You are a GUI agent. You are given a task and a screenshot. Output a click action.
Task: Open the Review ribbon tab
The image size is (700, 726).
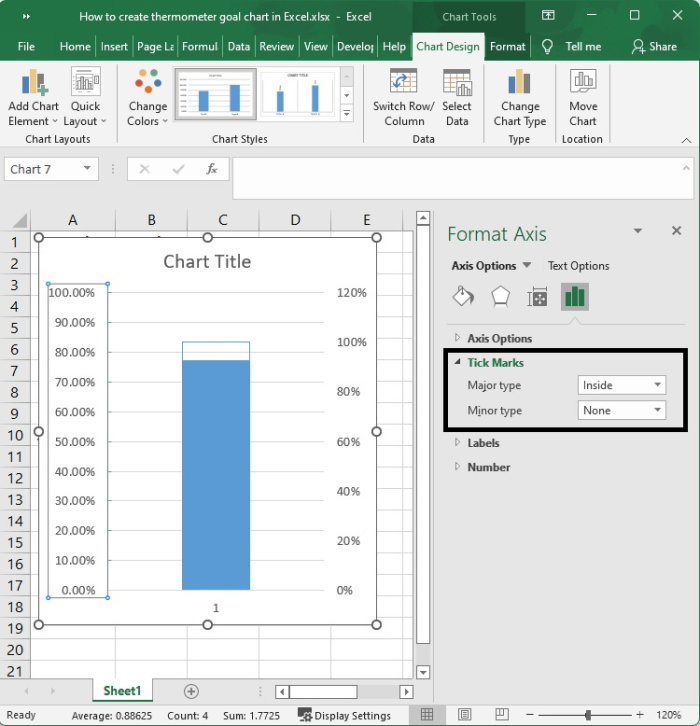tap(276, 46)
